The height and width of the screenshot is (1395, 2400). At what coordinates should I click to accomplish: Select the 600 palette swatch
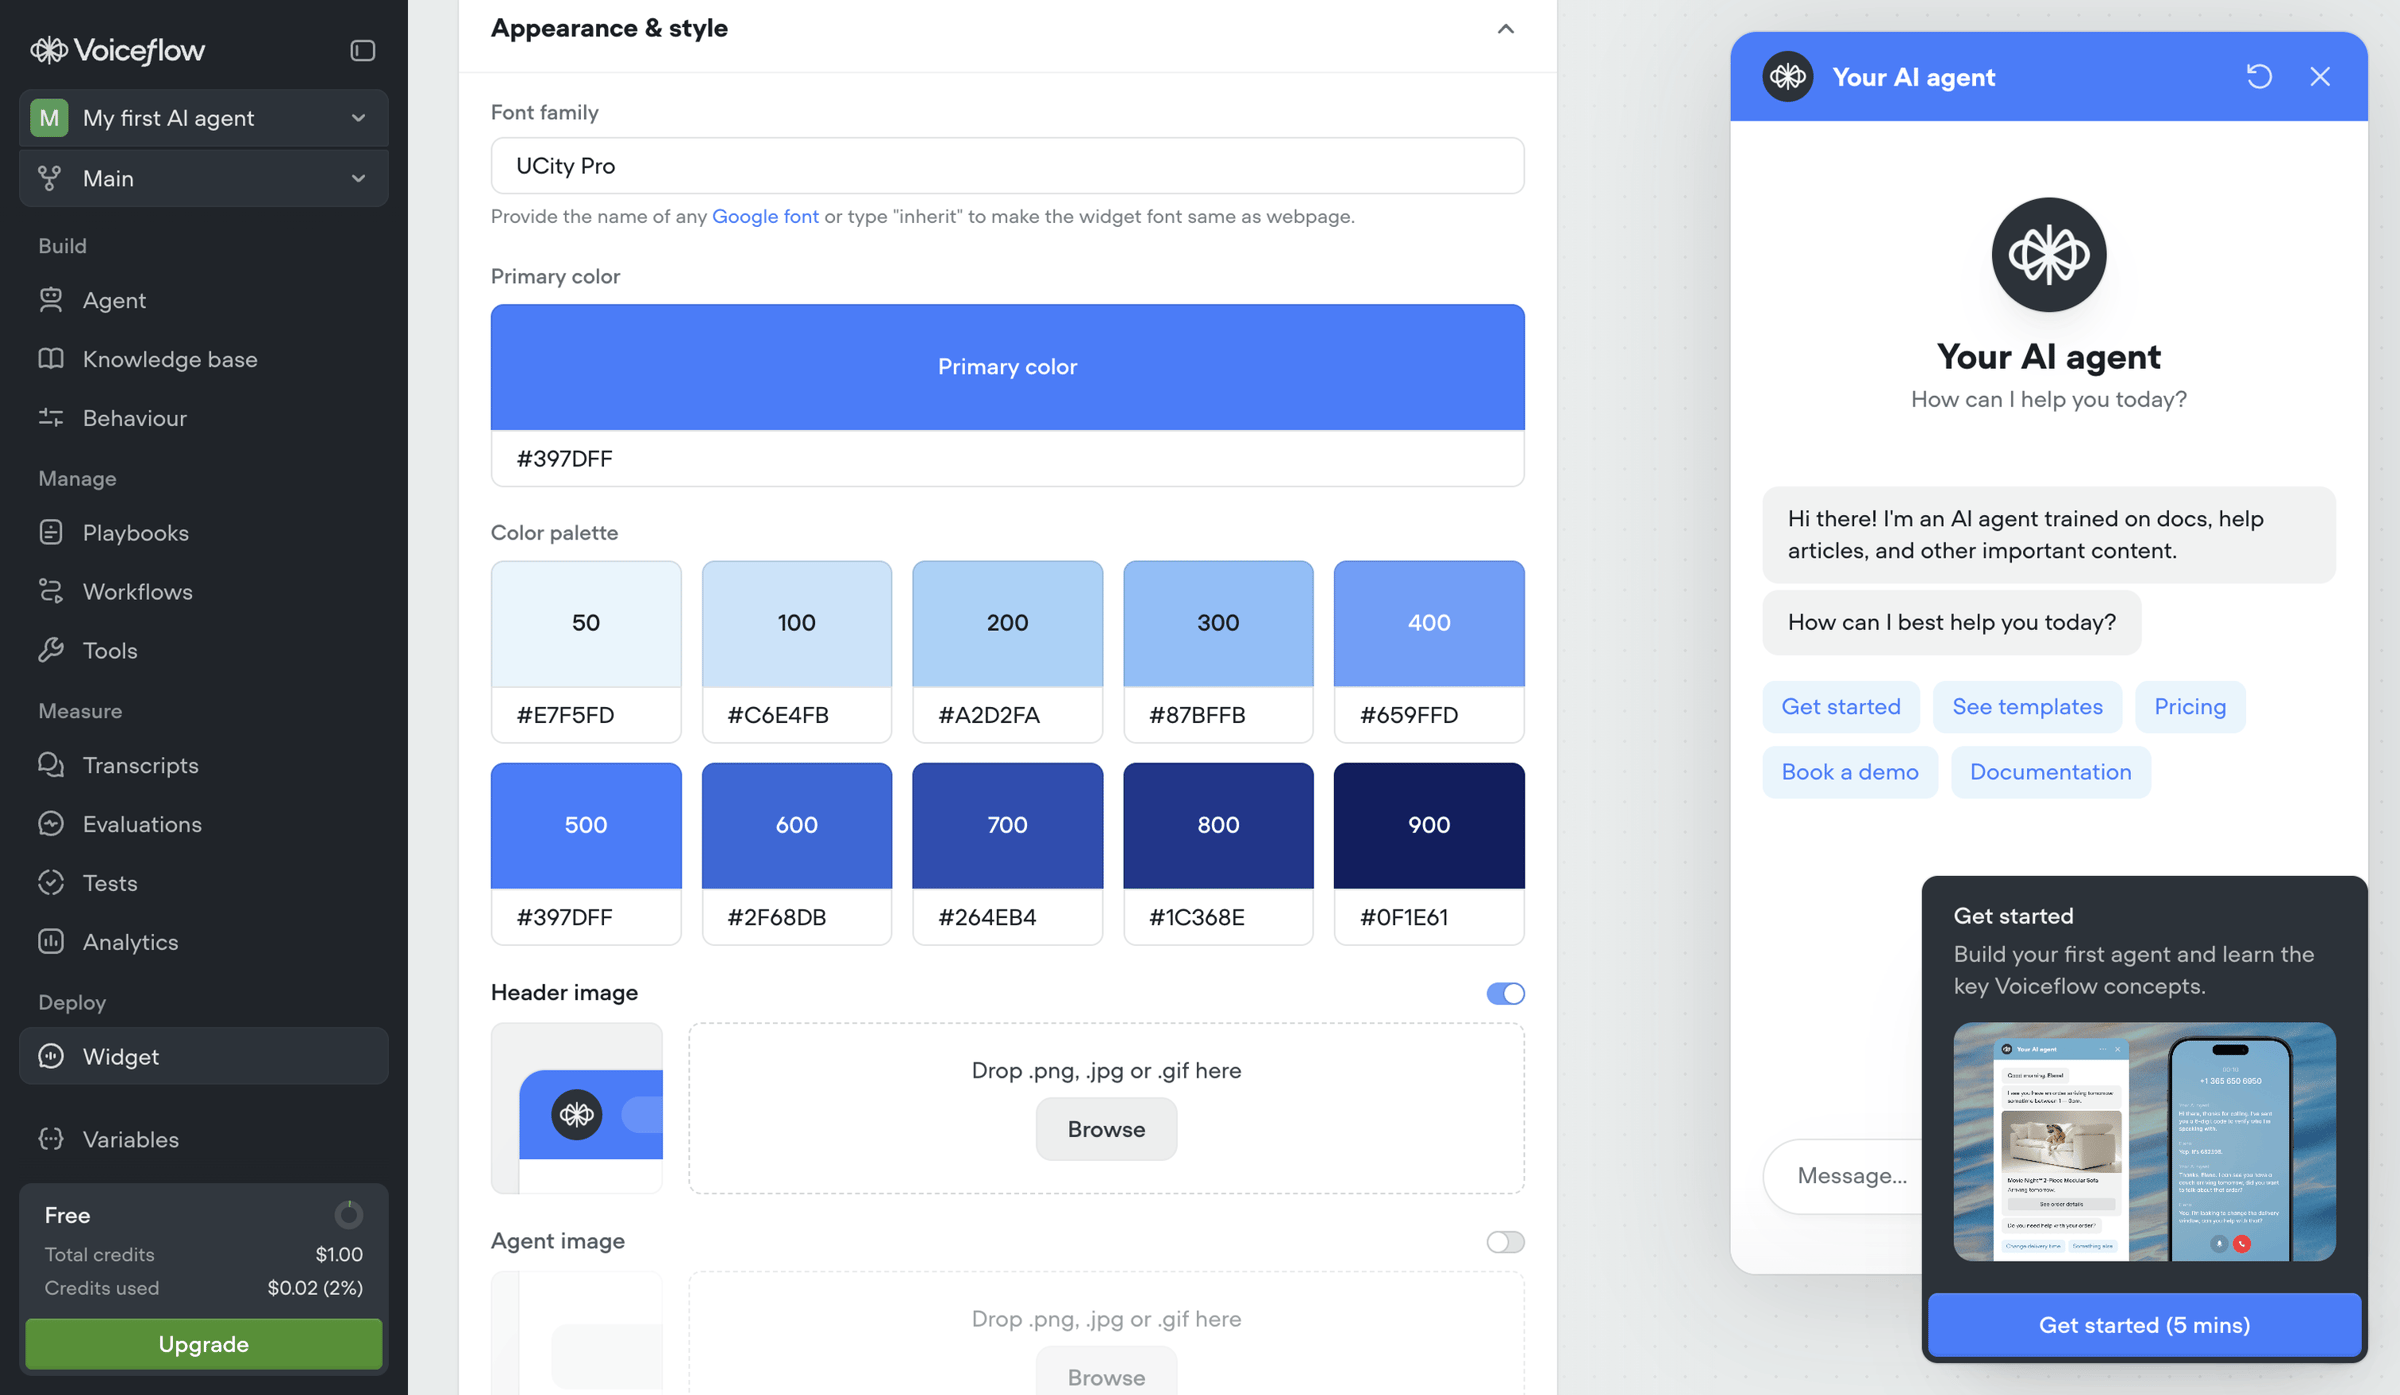tap(797, 826)
